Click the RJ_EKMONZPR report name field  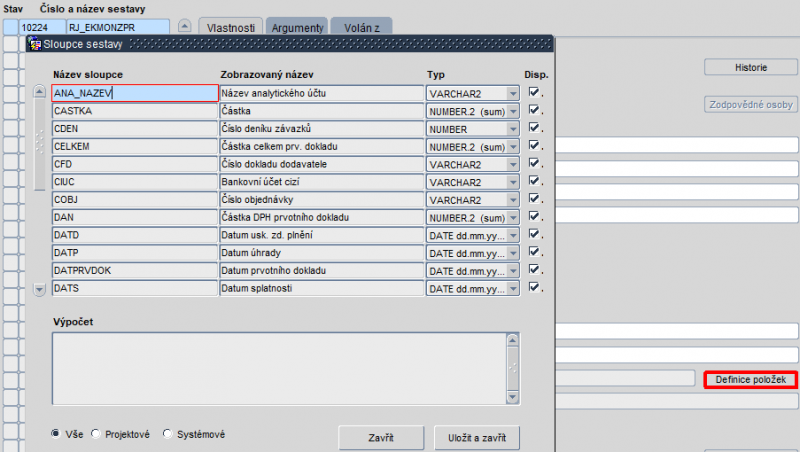(x=118, y=27)
